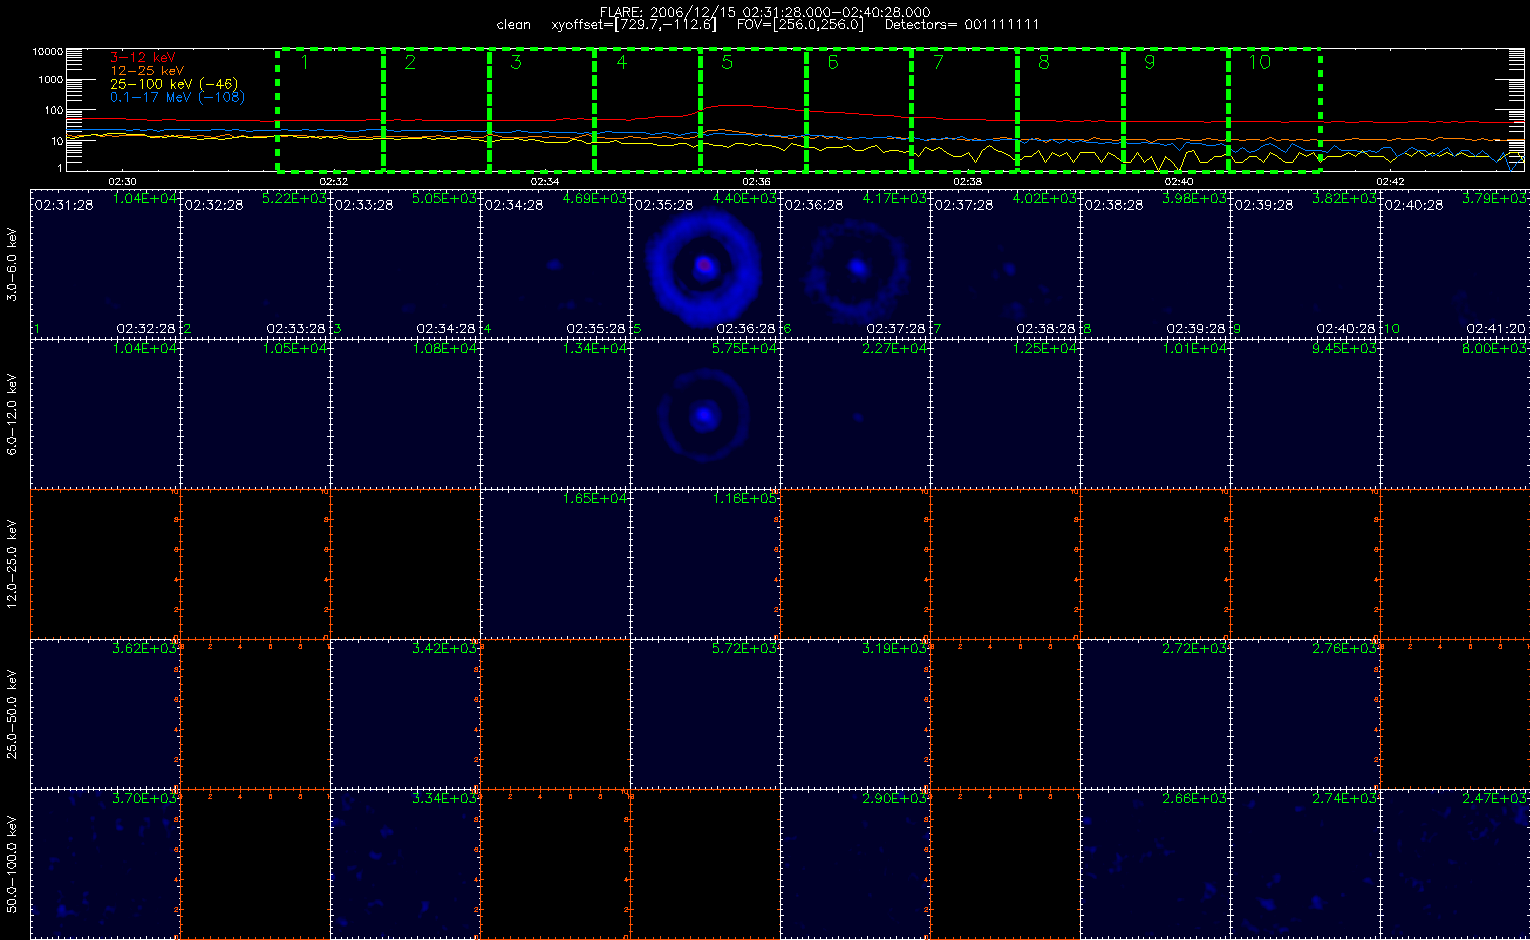The width and height of the screenshot is (1530, 940).
Task: Click the 02:41:20 end time label
Action: coord(1496,328)
